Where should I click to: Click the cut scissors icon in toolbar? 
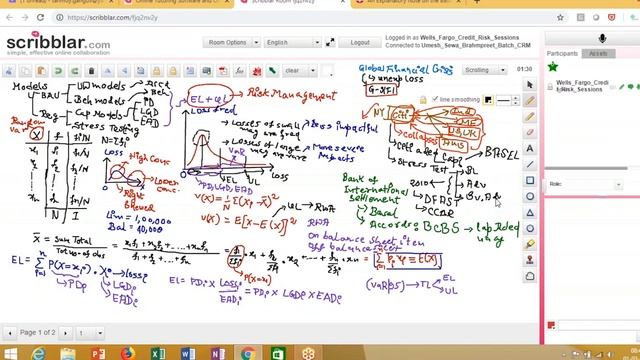tap(9, 71)
